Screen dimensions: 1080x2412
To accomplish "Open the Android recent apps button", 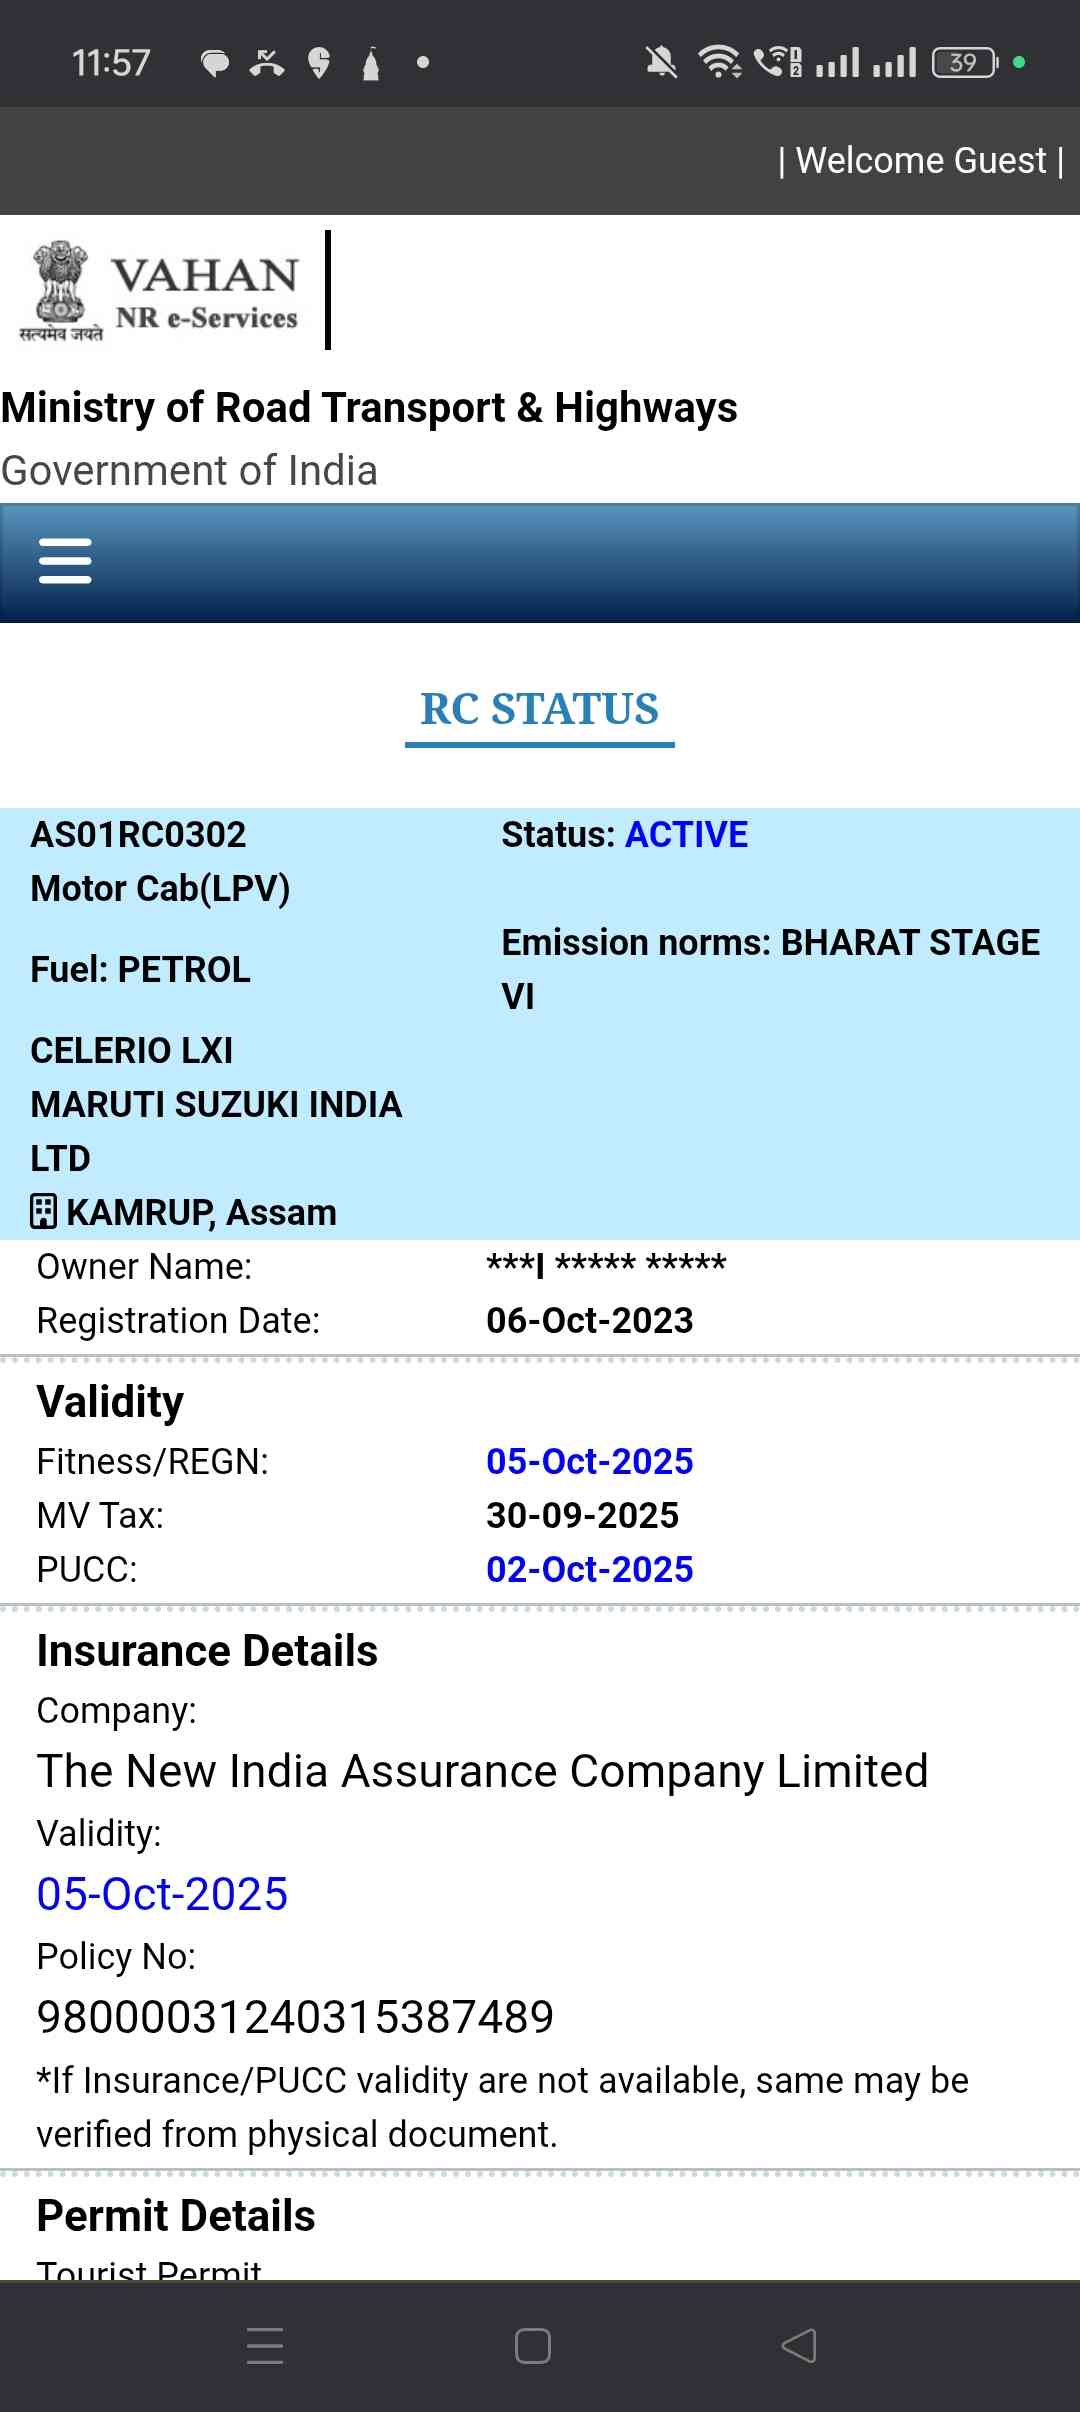I will 265,2345.
